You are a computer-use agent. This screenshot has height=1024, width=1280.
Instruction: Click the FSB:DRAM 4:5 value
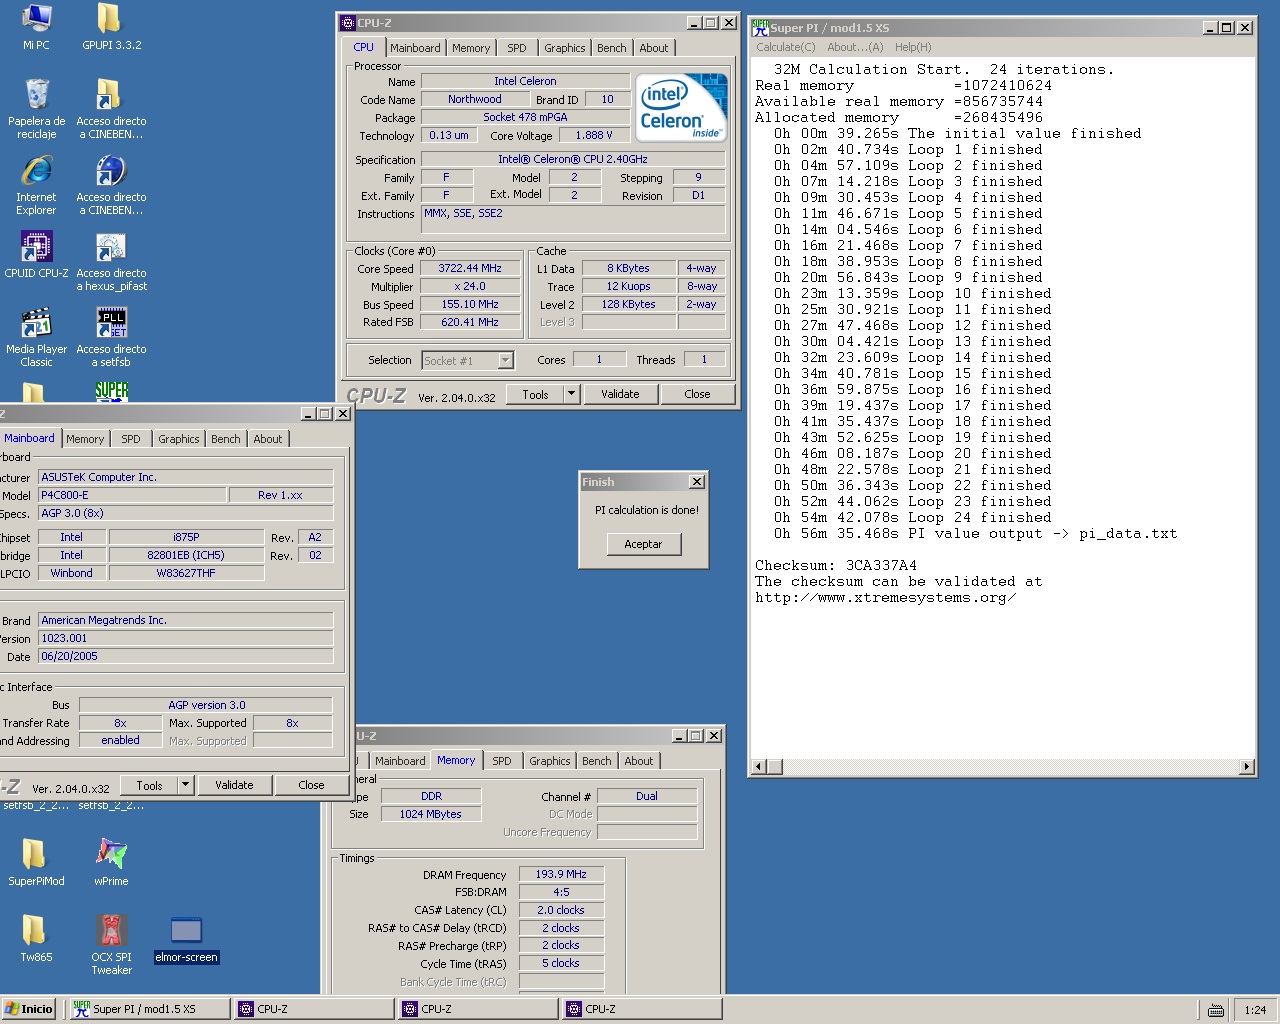click(561, 892)
